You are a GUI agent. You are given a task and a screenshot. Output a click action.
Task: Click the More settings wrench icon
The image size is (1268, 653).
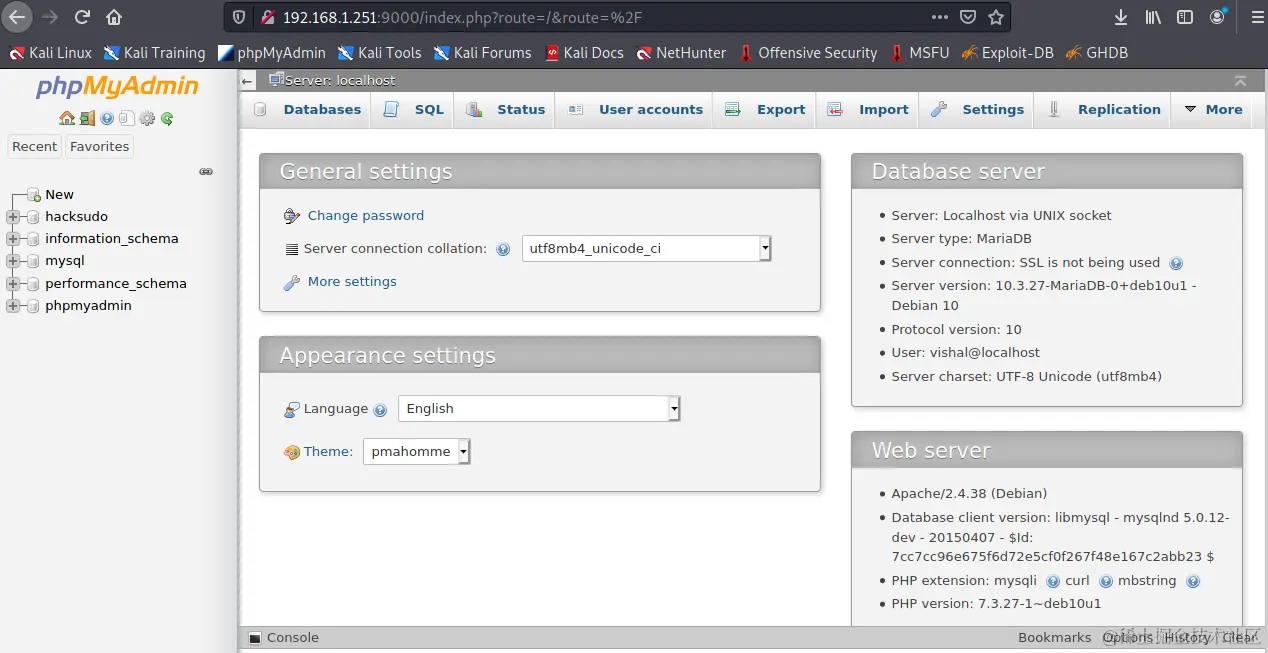click(292, 283)
